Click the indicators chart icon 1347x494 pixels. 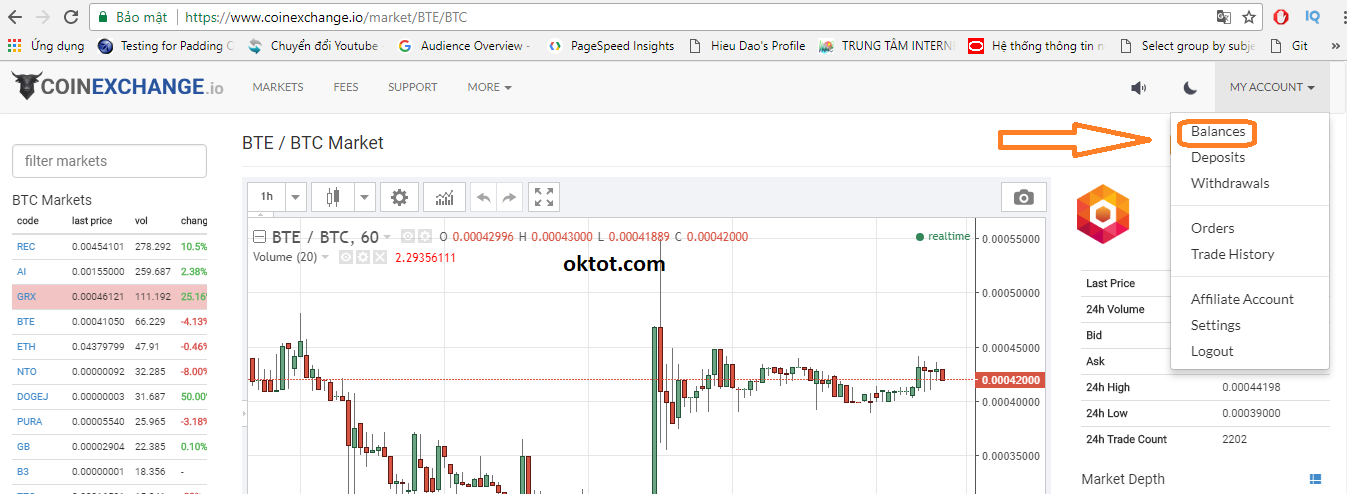click(444, 197)
